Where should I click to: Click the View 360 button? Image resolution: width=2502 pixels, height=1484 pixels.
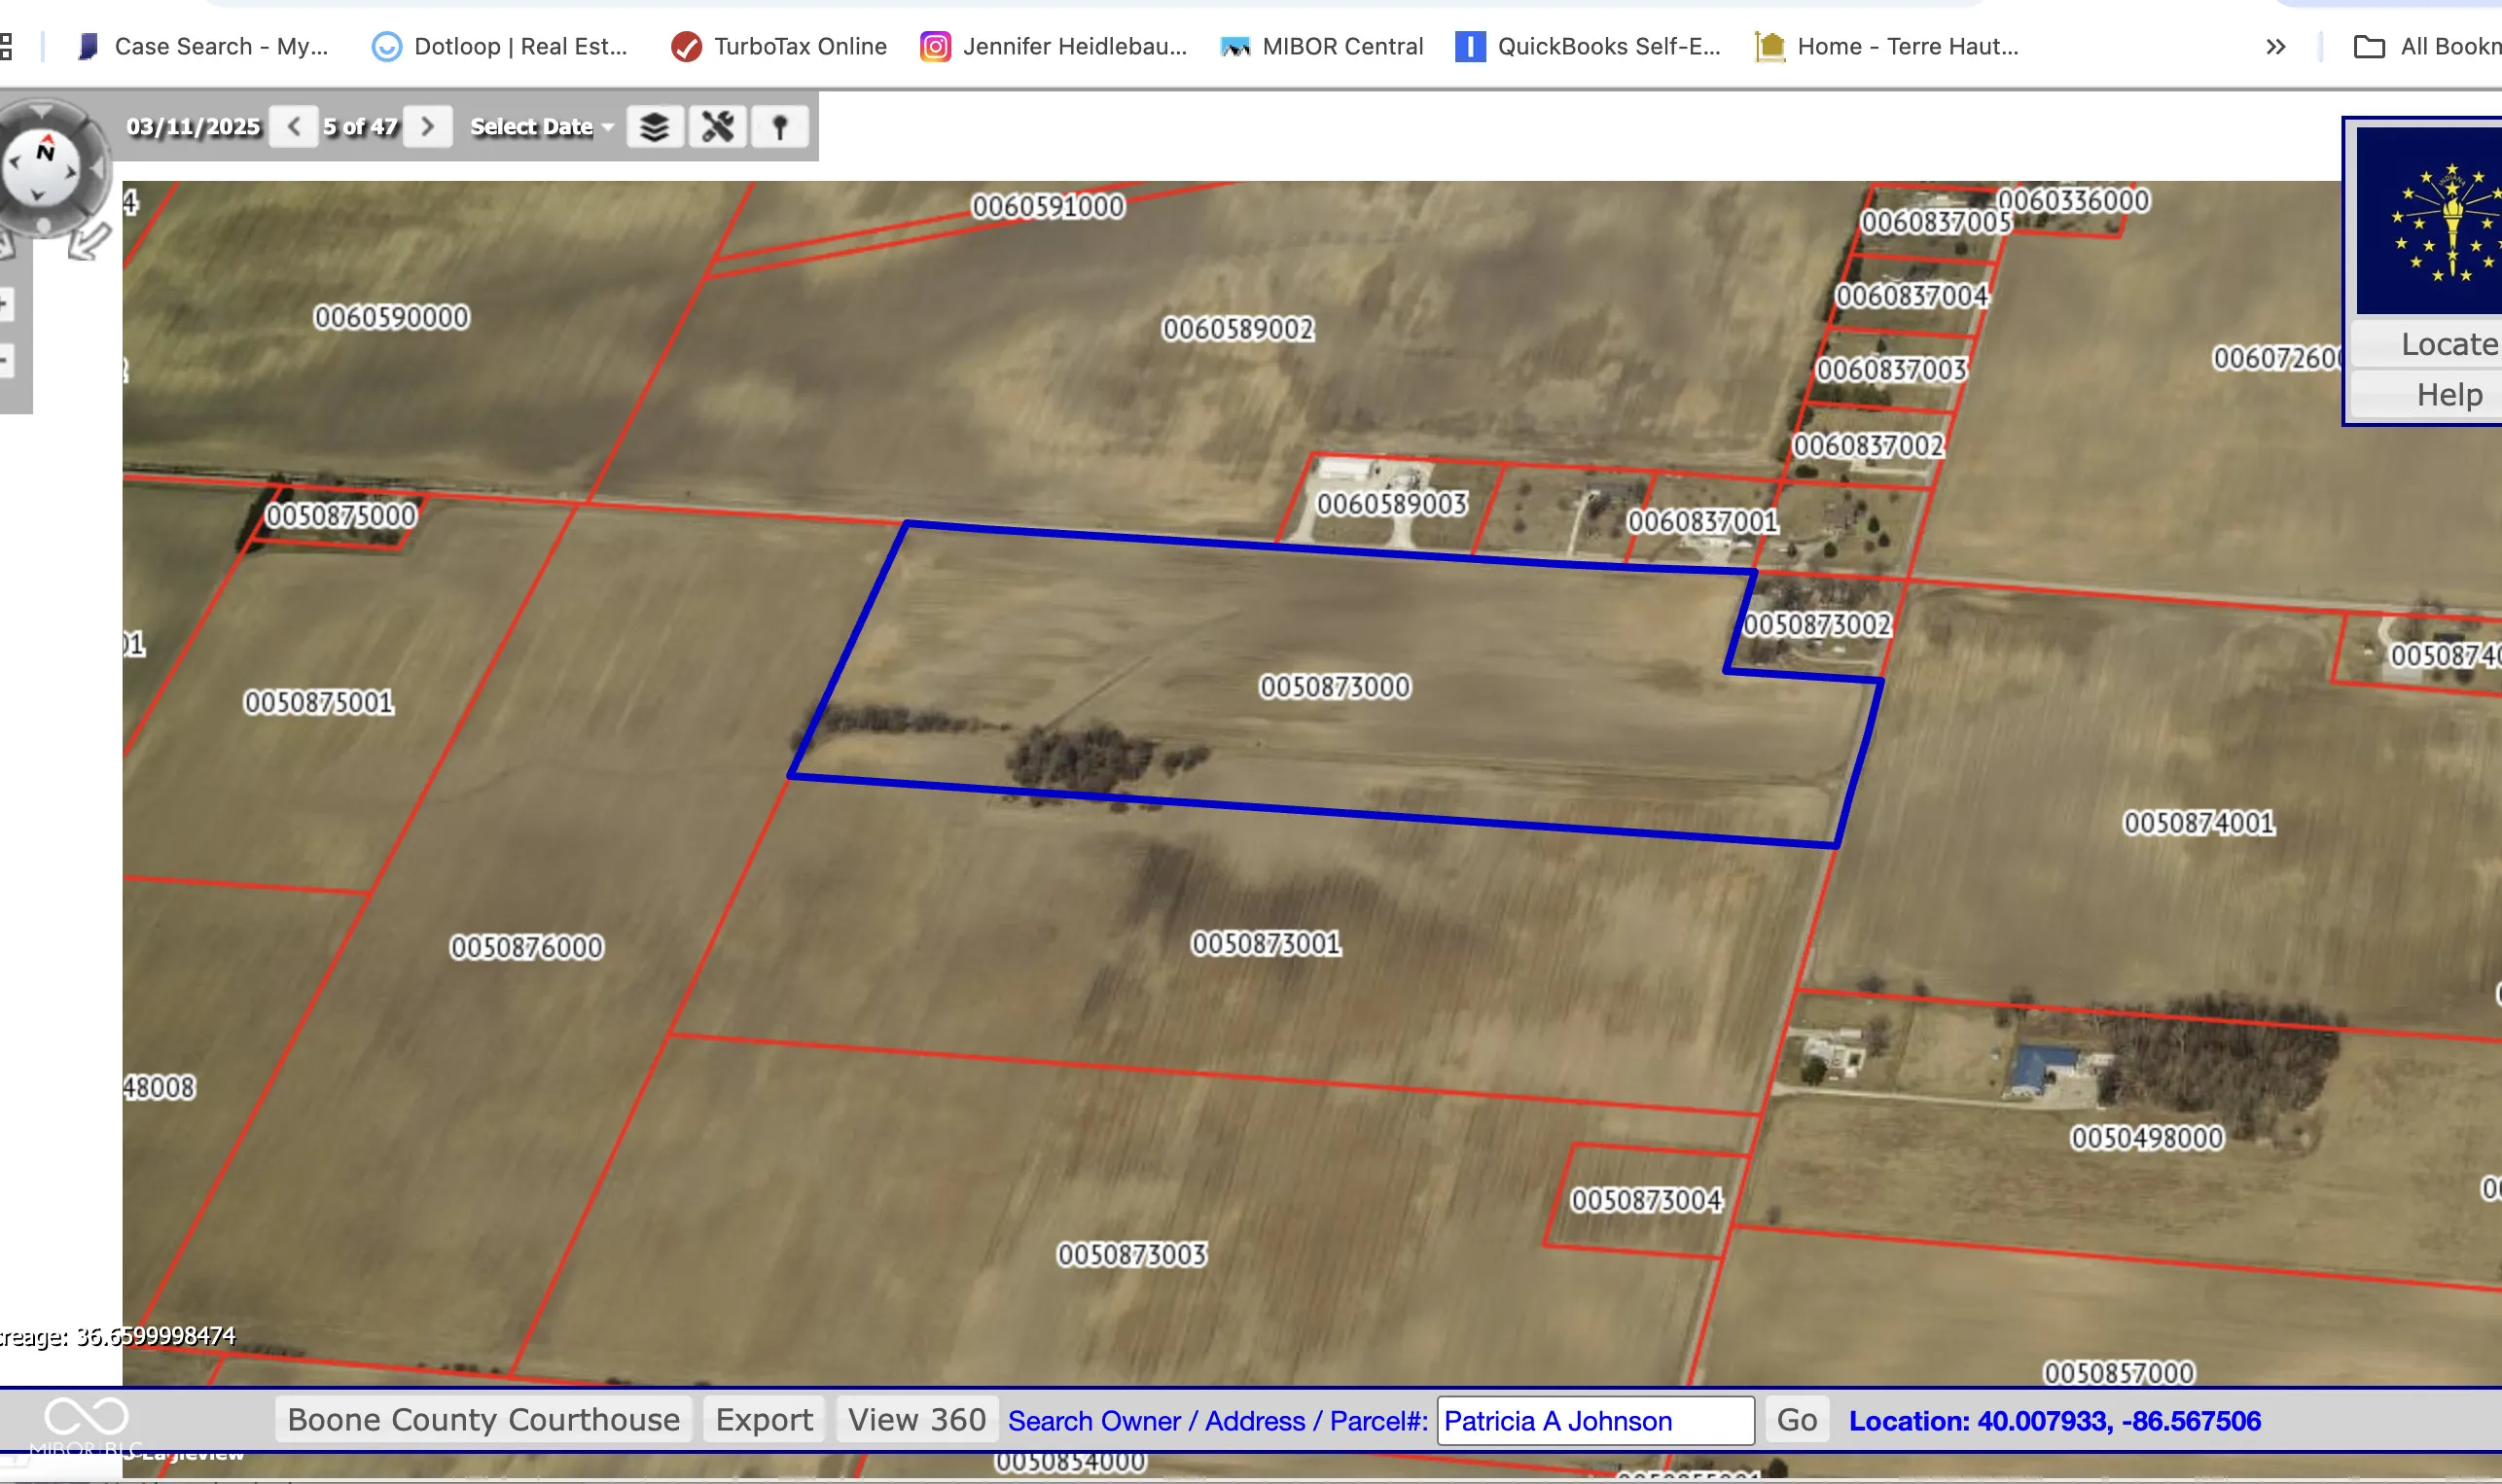[916, 1419]
